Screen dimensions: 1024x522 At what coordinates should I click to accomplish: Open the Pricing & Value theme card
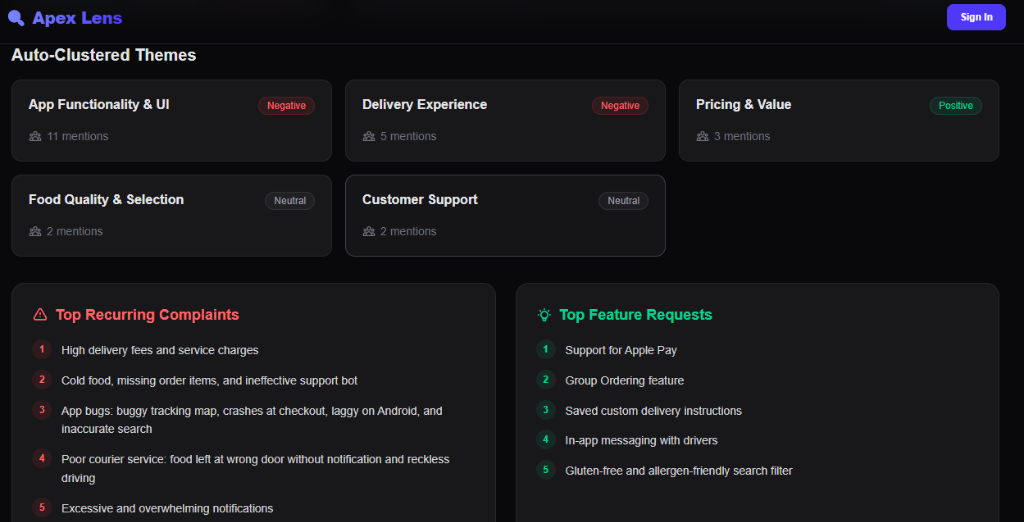pyautogui.click(x=839, y=120)
